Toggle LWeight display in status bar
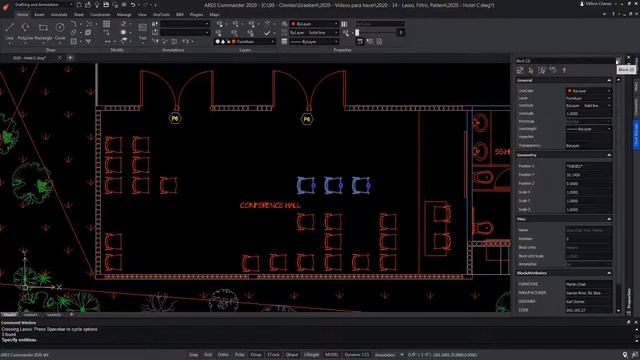 (x=311, y=355)
